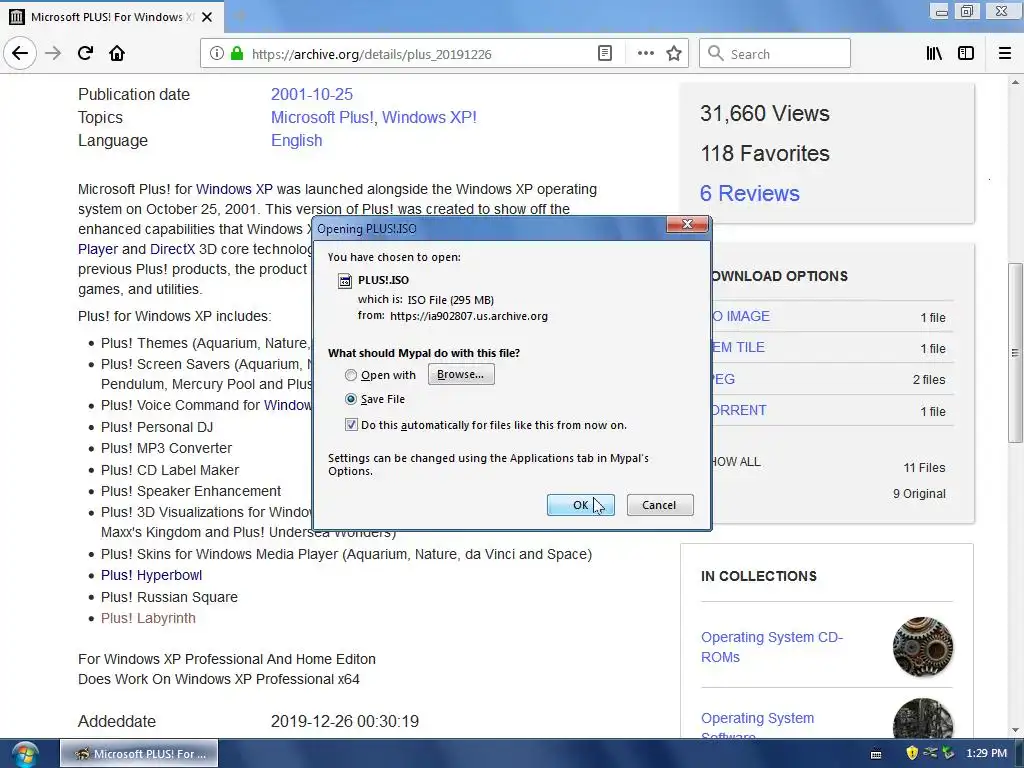Click the ISO file icon in the dialog
This screenshot has height=768, width=1024.
(x=344, y=281)
